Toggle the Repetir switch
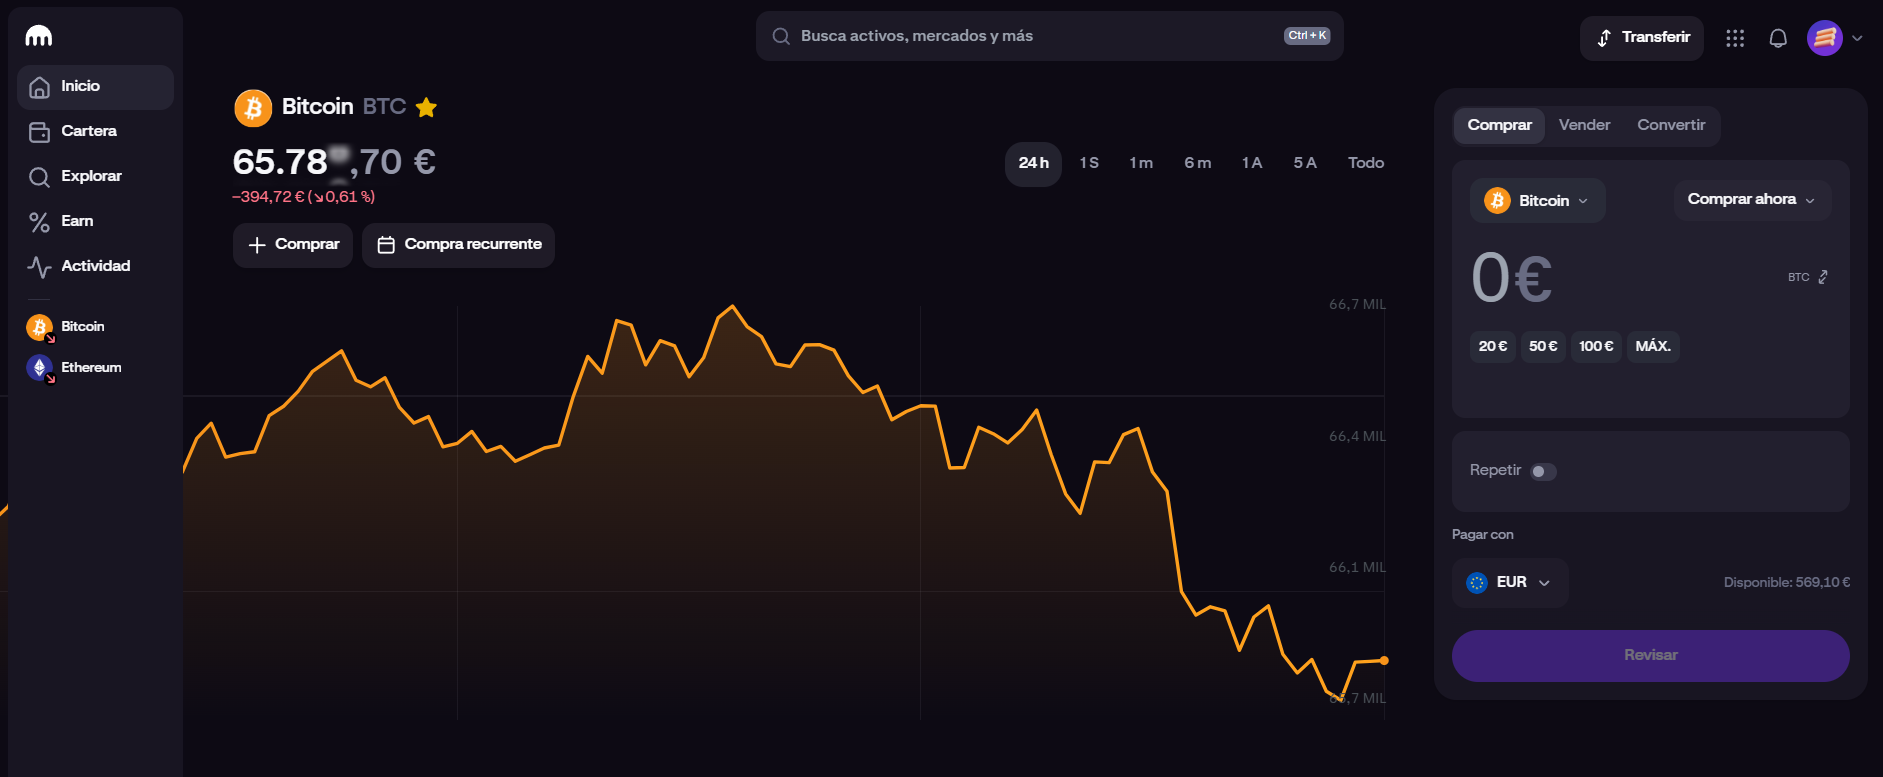Screen dimensions: 1883x777 [1543, 472]
